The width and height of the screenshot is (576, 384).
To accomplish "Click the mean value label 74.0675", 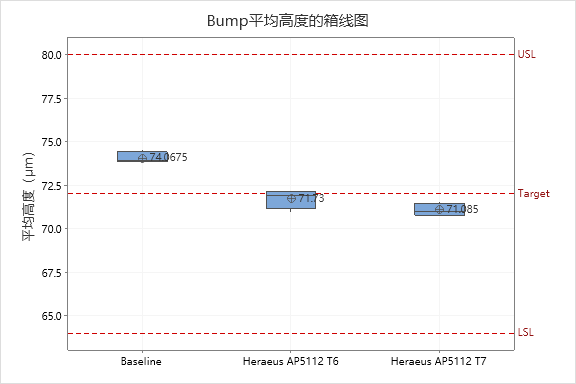I will pyautogui.click(x=168, y=157).
